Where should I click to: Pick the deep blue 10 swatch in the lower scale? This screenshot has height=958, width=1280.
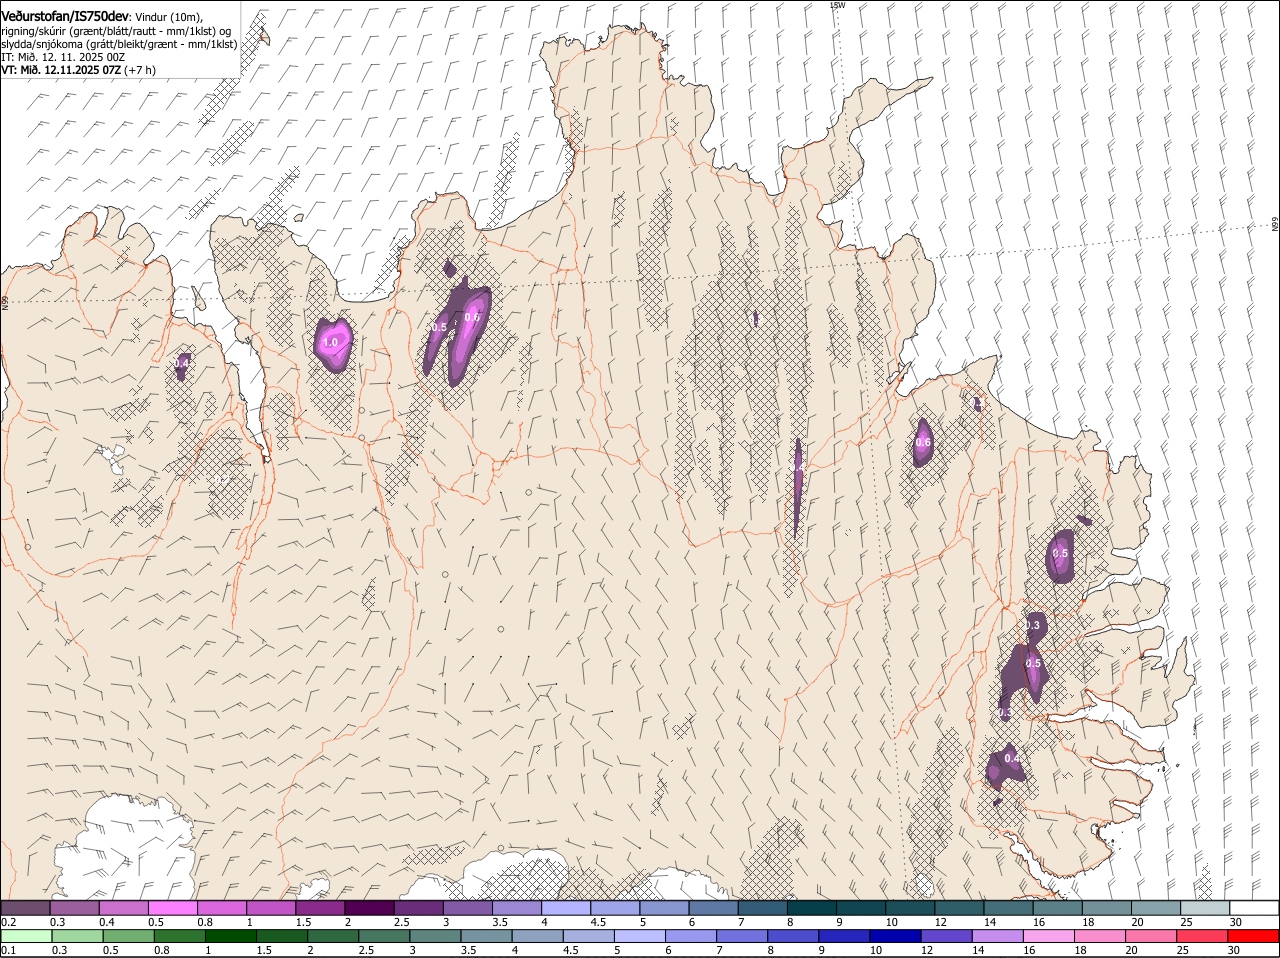pyautogui.click(x=896, y=936)
